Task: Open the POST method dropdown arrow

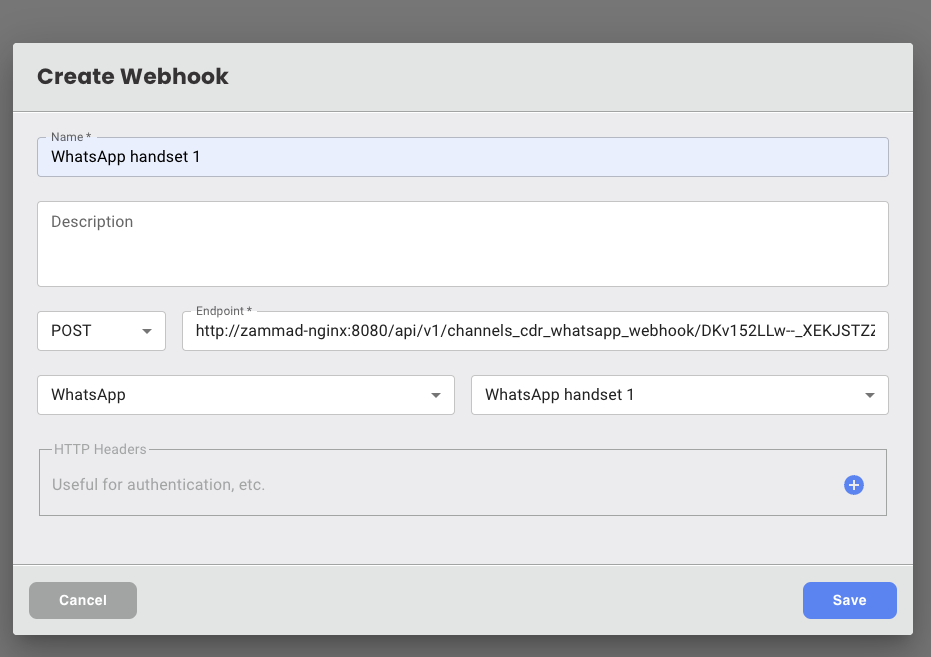Action: [x=147, y=331]
